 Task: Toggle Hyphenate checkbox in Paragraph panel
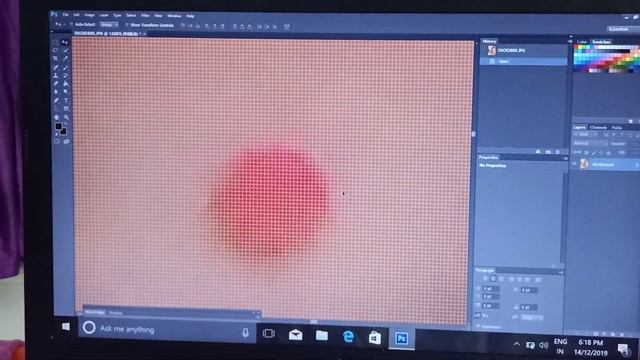tap(478, 326)
